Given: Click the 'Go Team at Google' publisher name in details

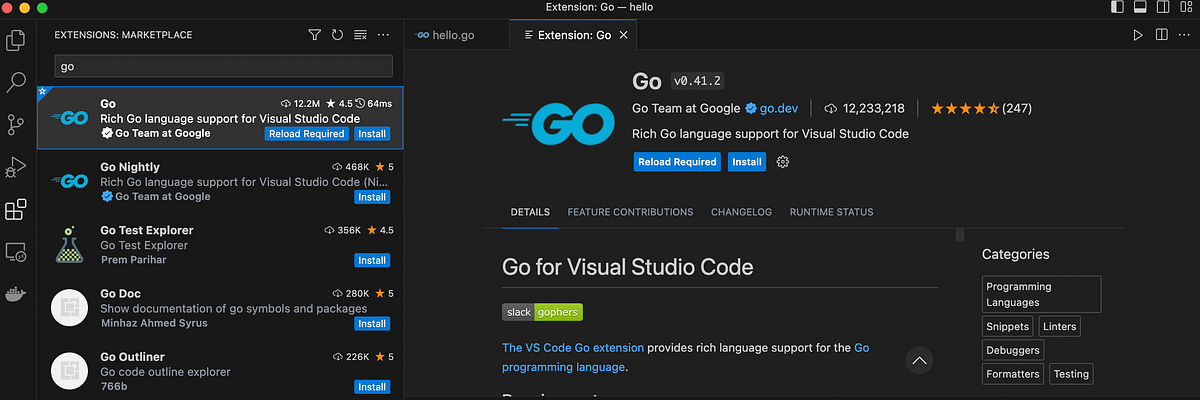Looking at the screenshot, I should (x=687, y=108).
